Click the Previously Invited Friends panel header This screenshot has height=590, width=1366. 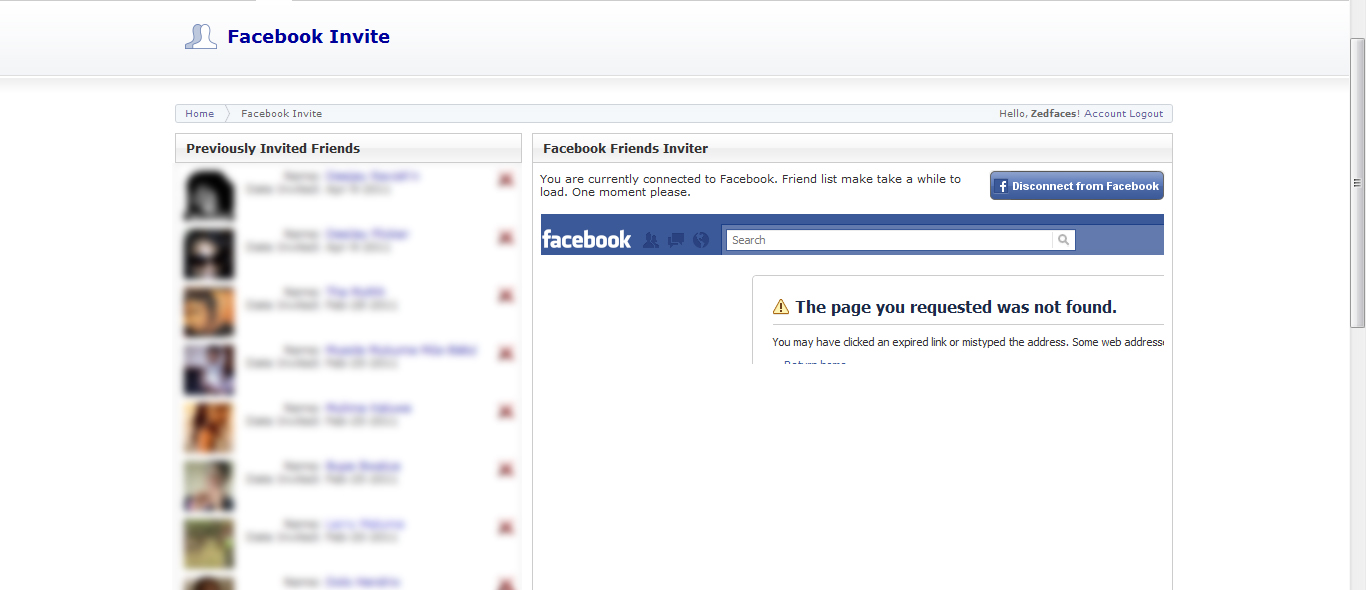348,148
